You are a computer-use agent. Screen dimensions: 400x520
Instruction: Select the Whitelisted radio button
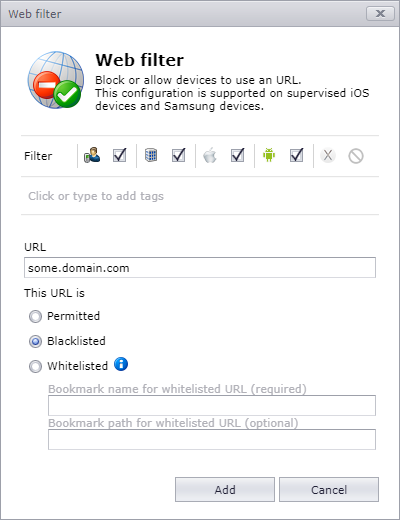(35, 366)
